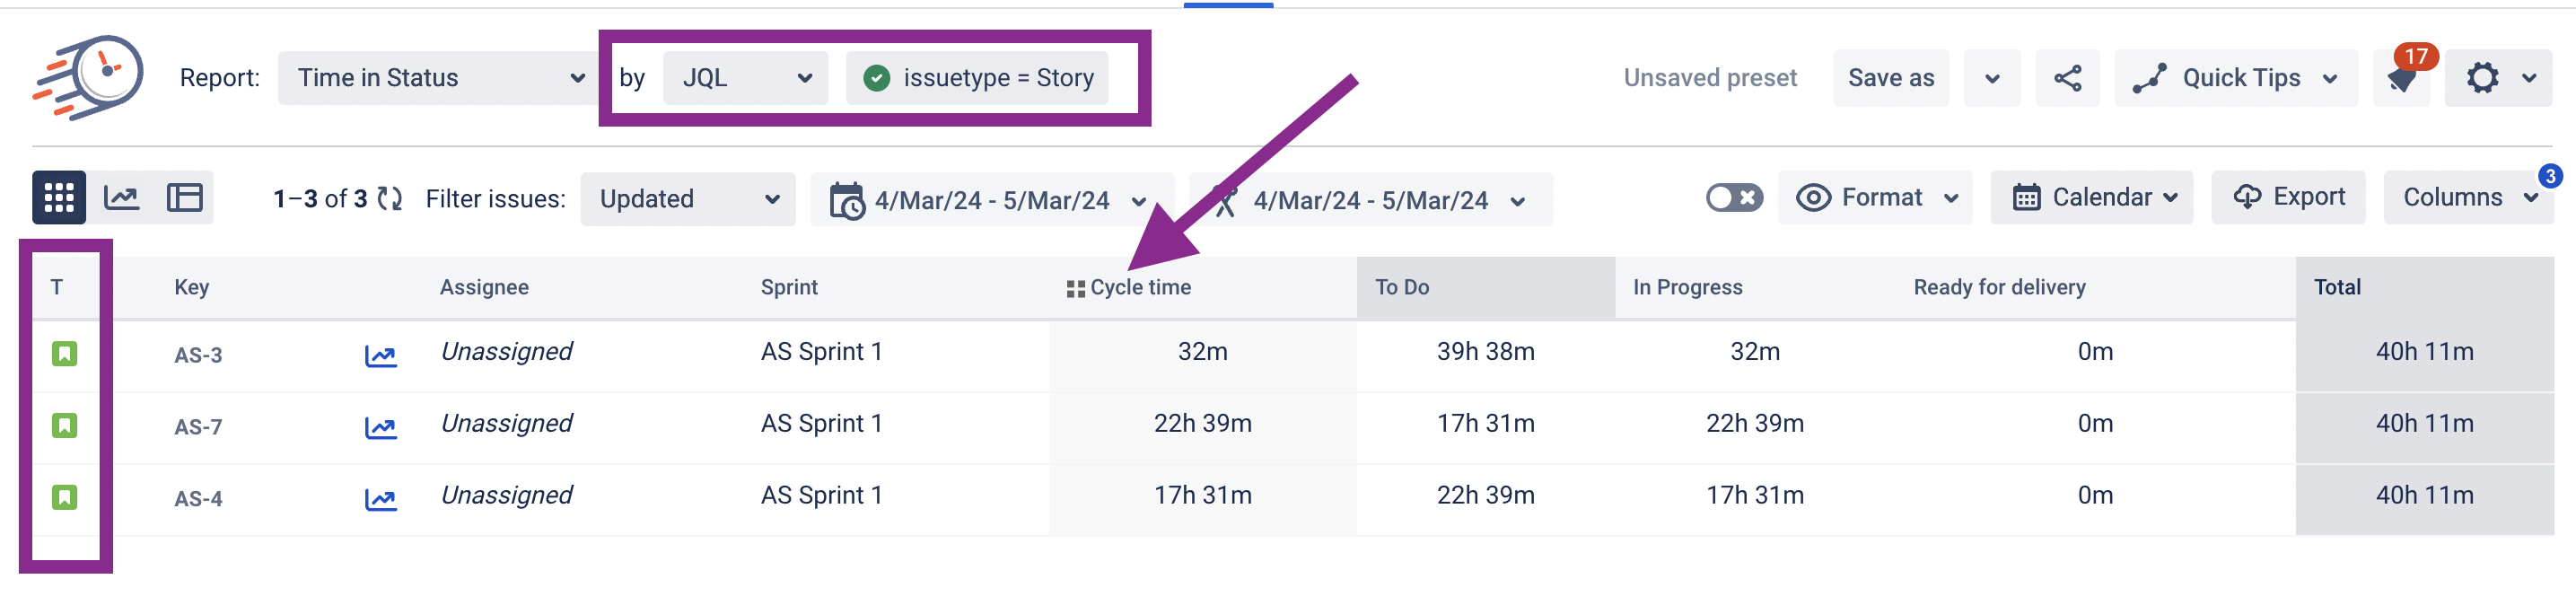
Task: Refresh the issue list with the reload icon
Action: pos(390,198)
